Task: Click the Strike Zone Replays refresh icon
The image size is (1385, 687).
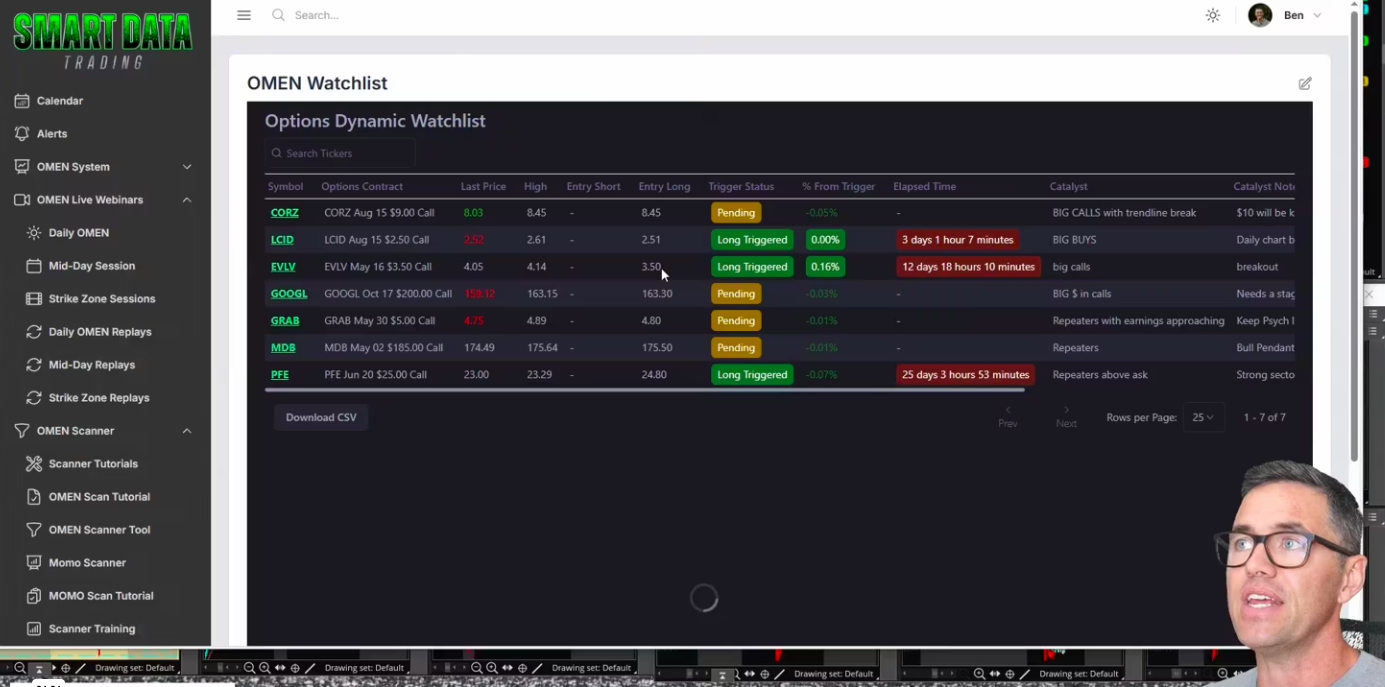Action: (x=34, y=398)
